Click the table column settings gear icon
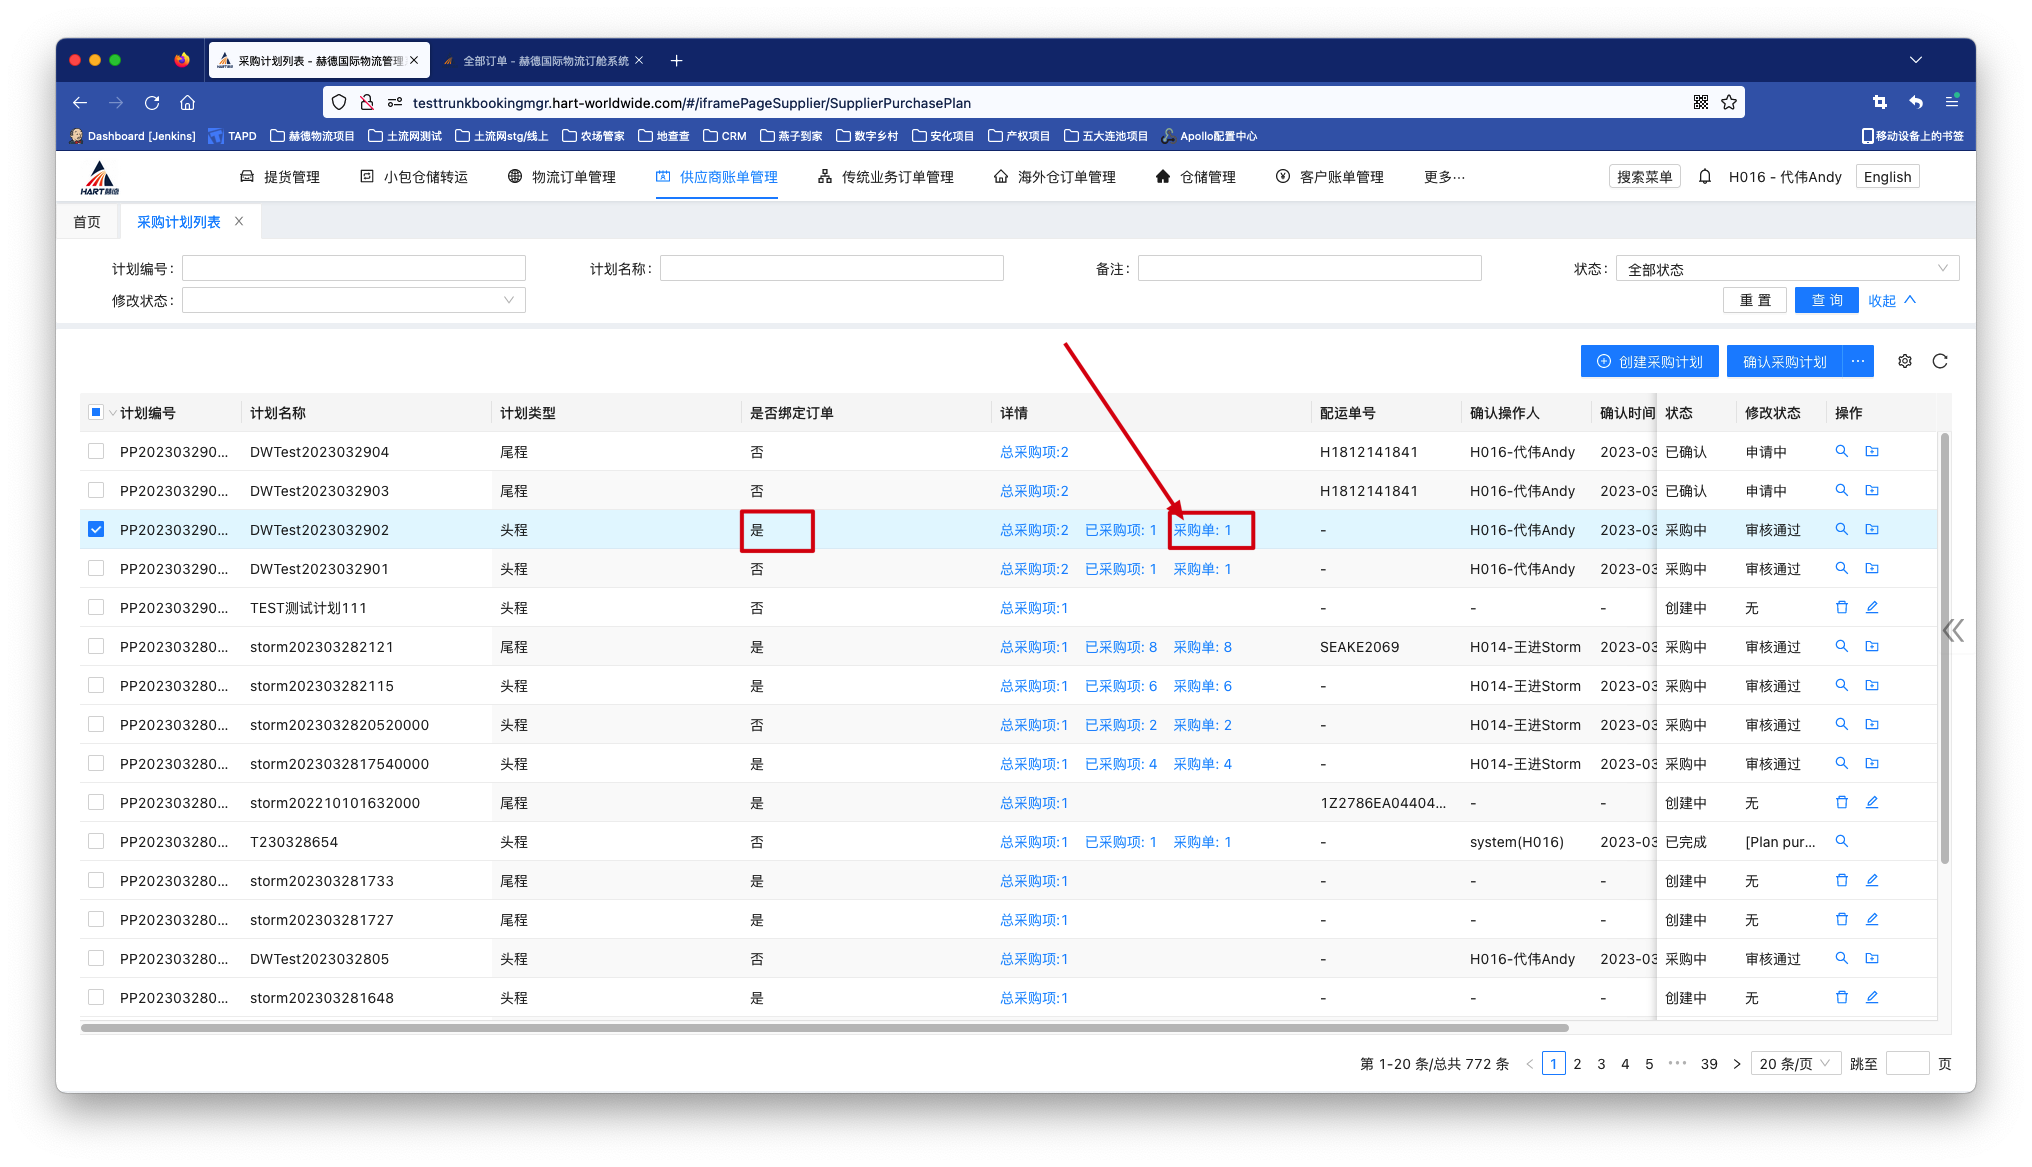Viewport: 2032px width, 1167px height. (1904, 361)
